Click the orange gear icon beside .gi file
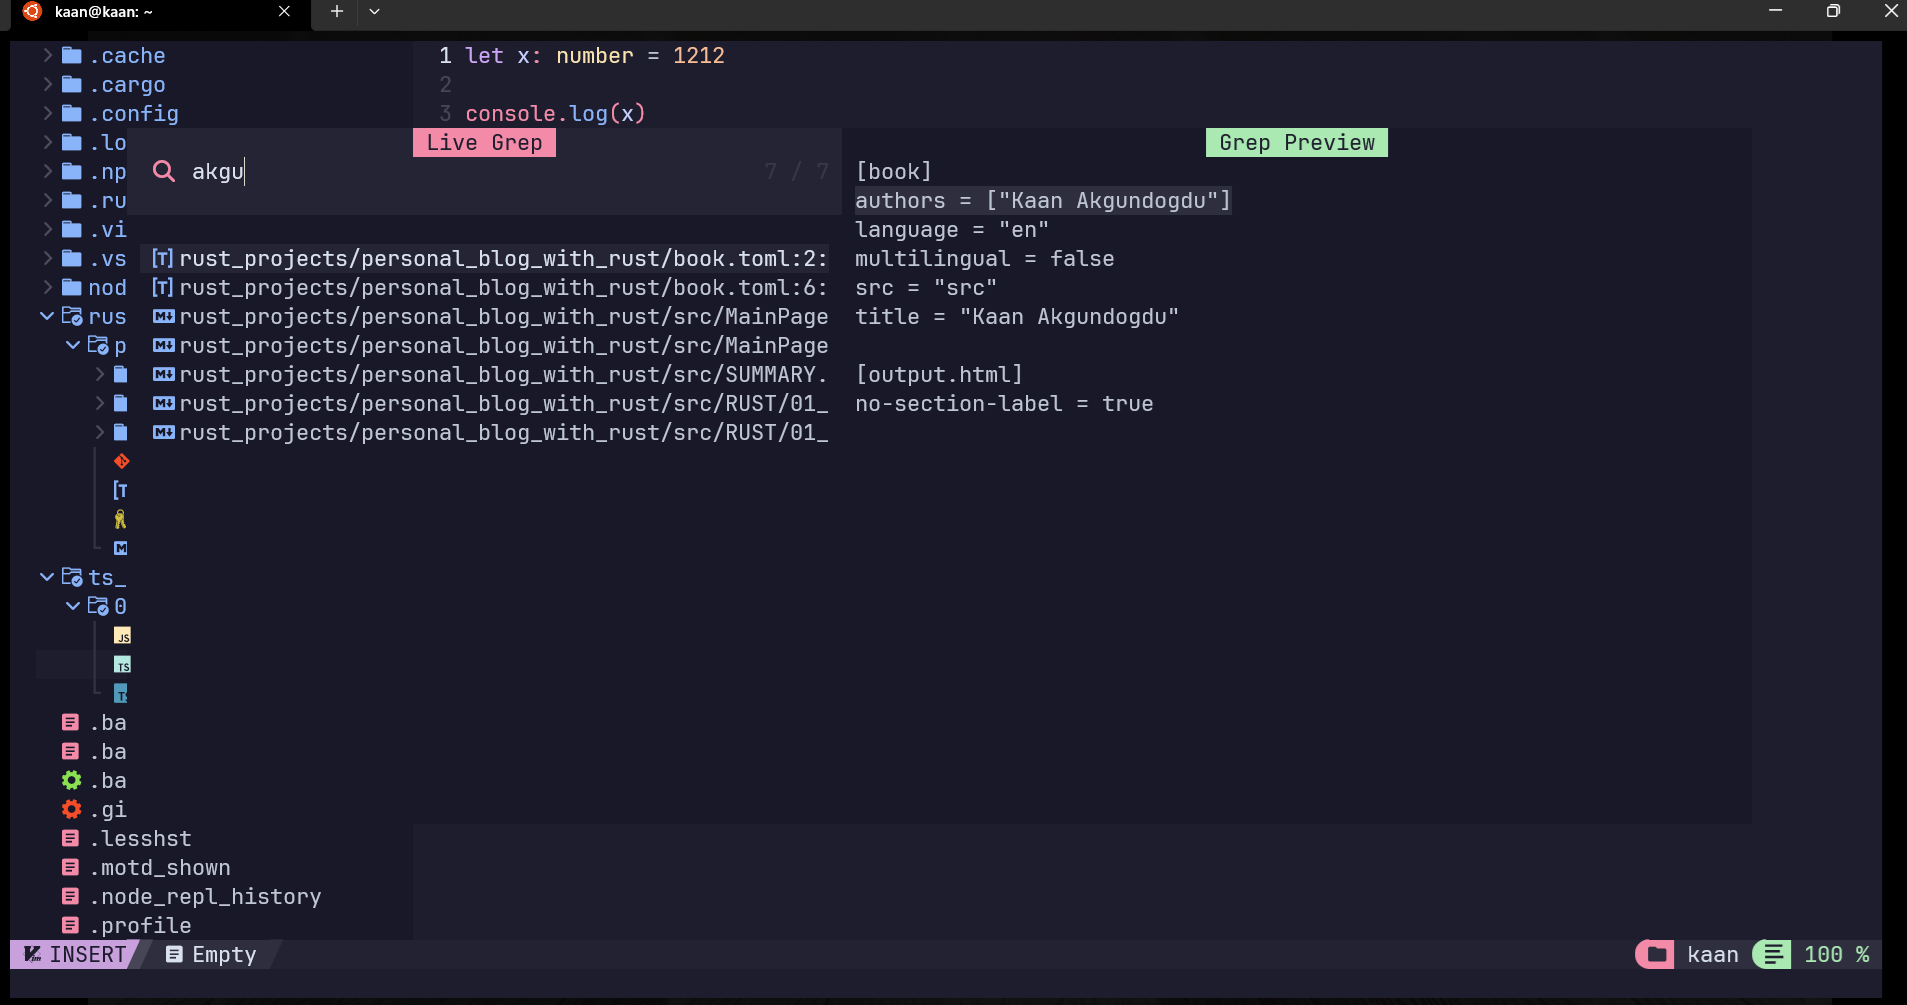Image resolution: width=1907 pixels, height=1005 pixels. [71, 809]
